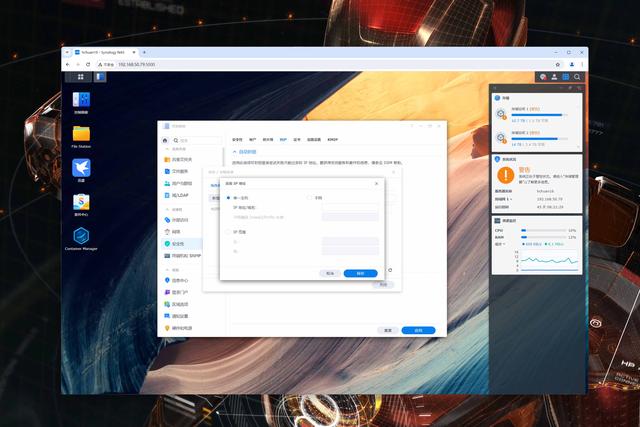Switch to the 防火墙 tab
This screenshot has width=640, height=427.
pos(268,140)
